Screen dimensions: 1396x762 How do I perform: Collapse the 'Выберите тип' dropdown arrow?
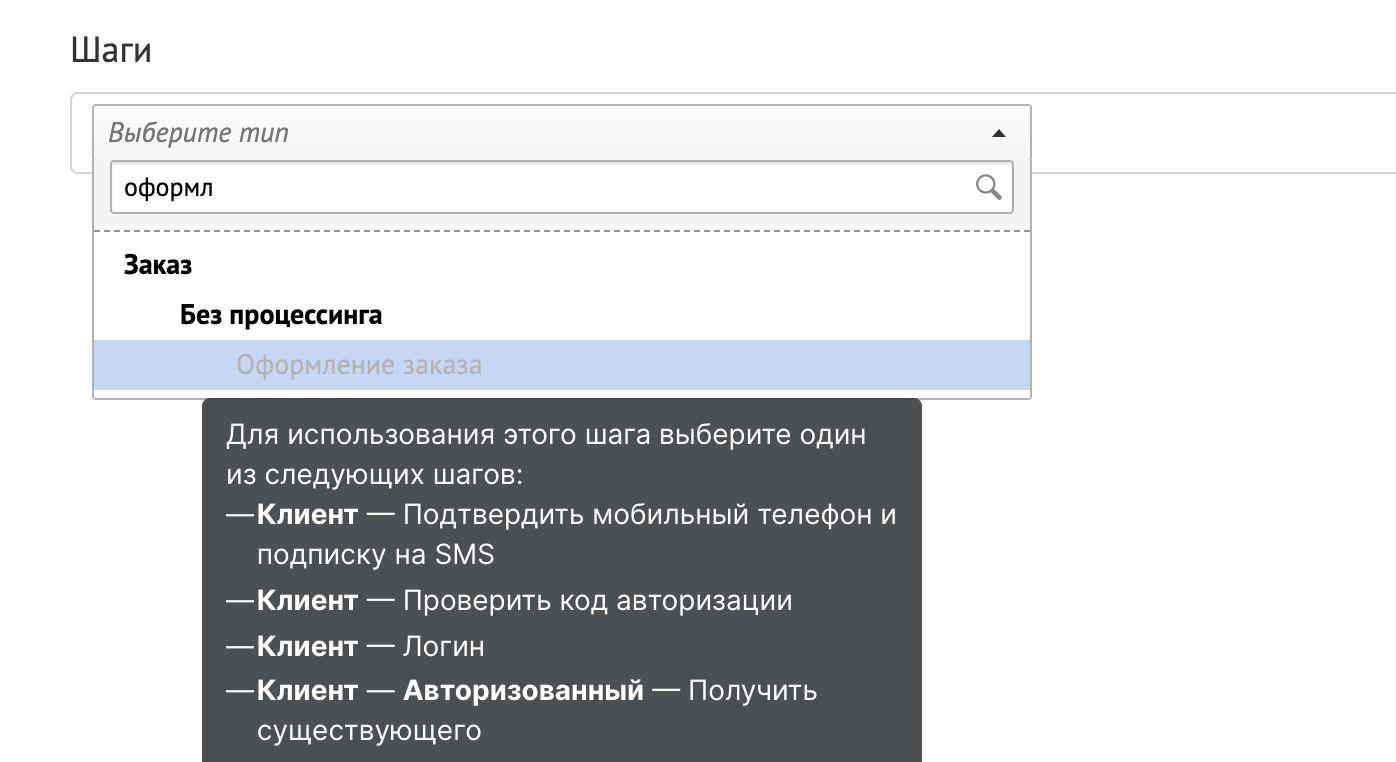pos(997,133)
